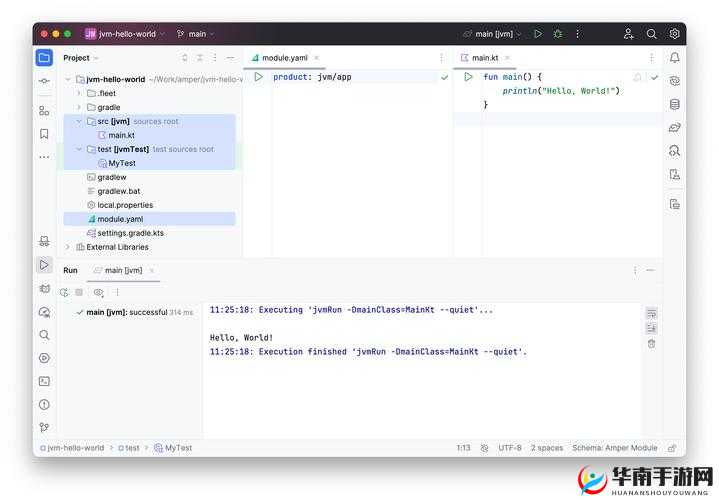Open the Find magnifier in left sidebar
The image size is (719, 500).
click(x=44, y=335)
